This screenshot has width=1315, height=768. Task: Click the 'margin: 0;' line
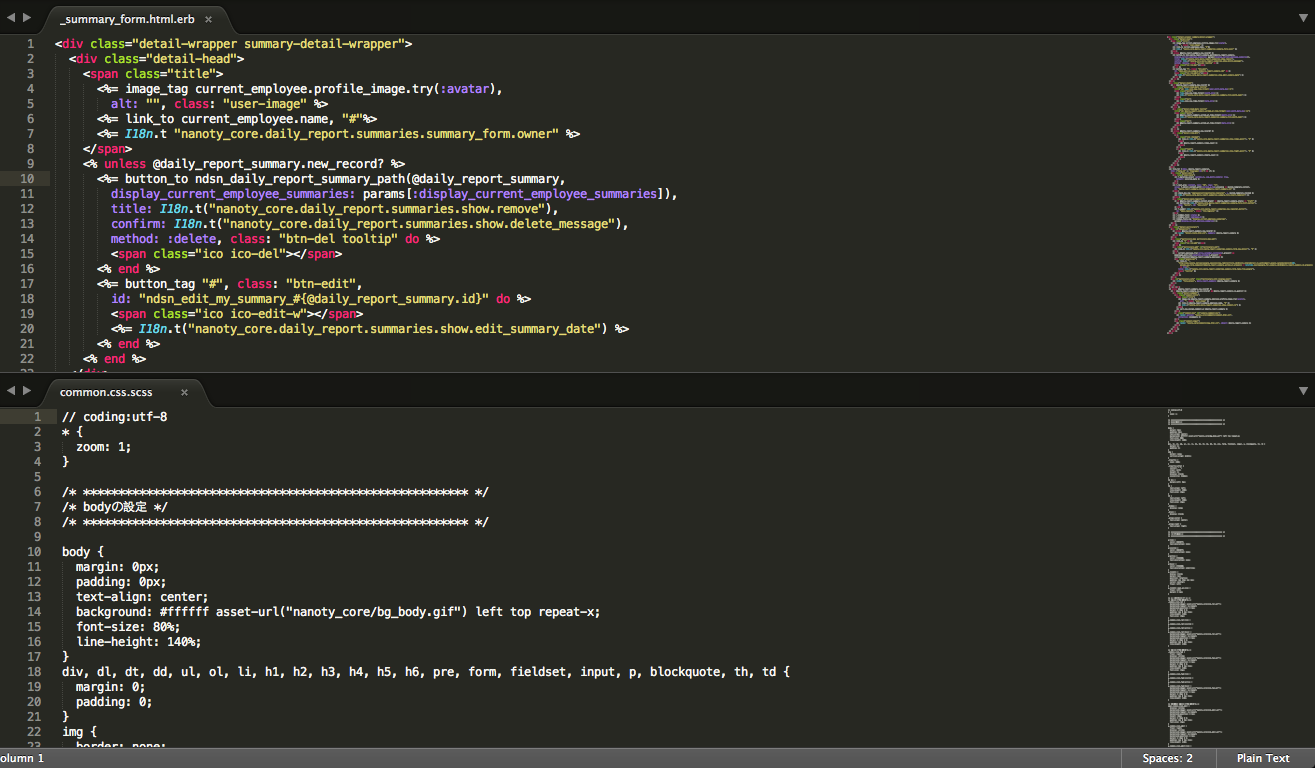point(110,687)
